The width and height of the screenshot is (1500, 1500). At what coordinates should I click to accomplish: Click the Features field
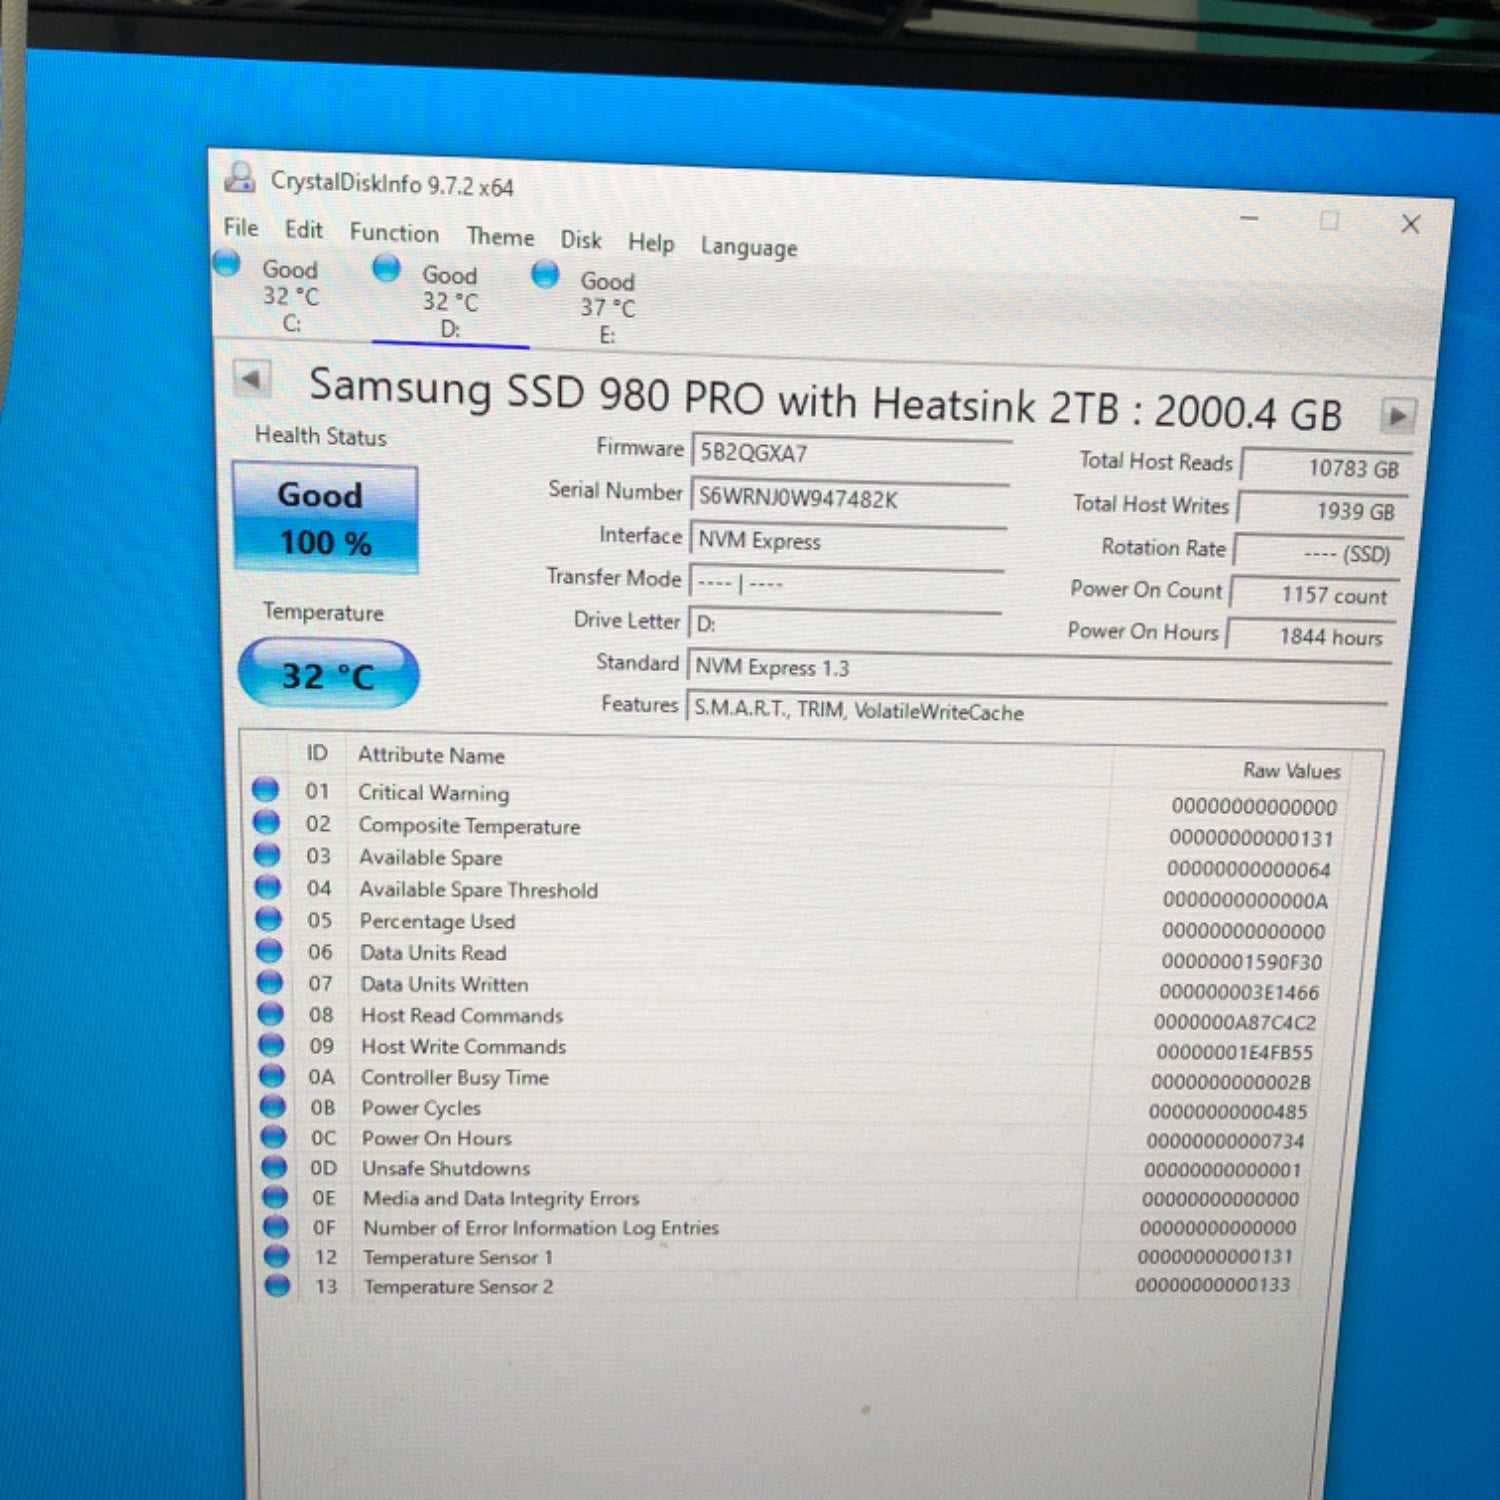1036,712
